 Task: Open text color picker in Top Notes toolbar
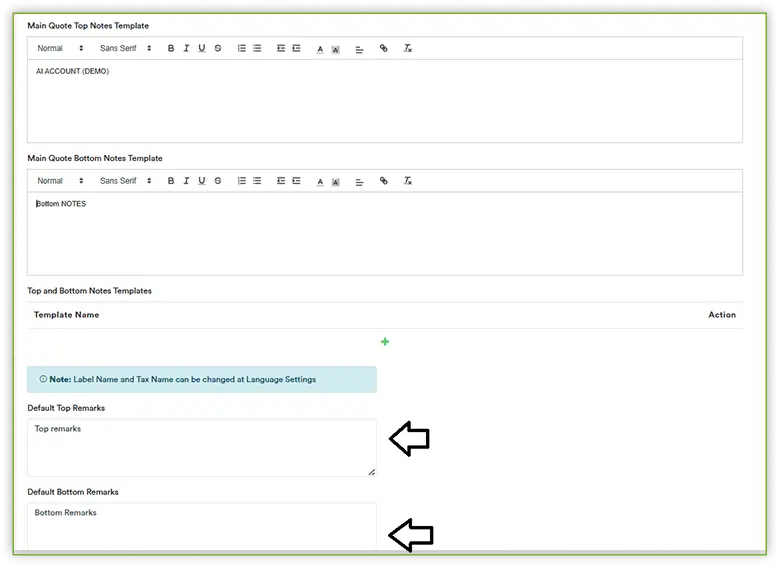pos(320,49)
